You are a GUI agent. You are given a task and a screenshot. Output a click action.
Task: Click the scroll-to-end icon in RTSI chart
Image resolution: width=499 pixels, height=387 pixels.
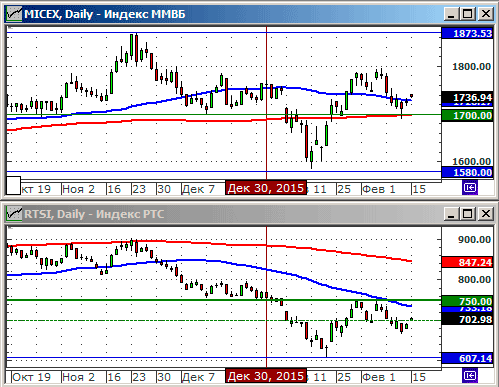[470, 376]
